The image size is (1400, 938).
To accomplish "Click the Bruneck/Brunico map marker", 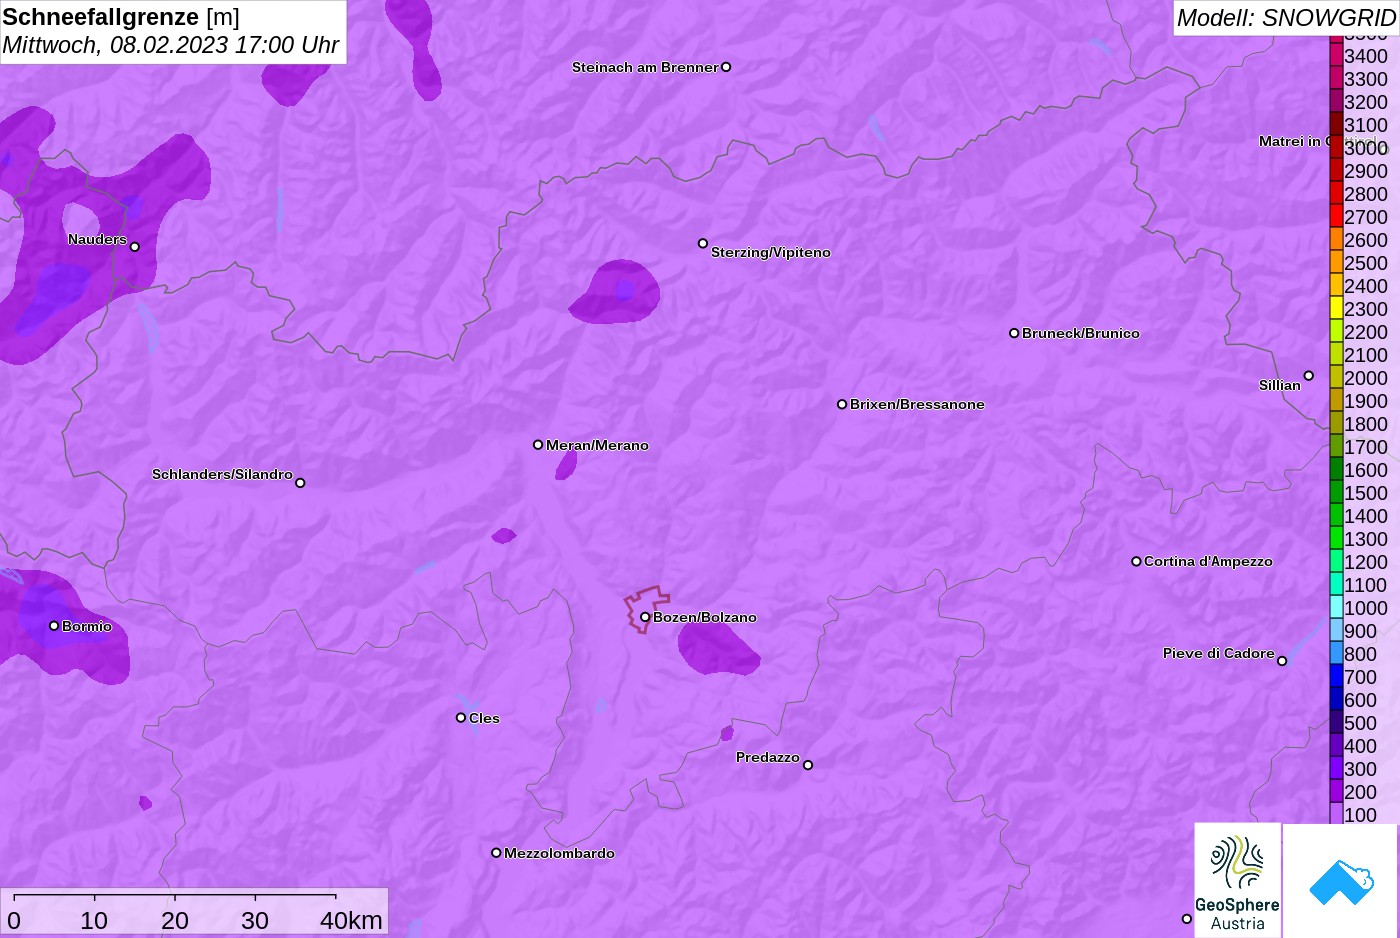I will (x=1014, y=333).
